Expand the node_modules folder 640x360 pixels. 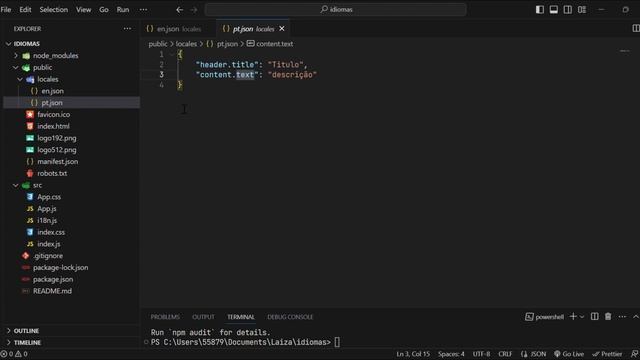coord(55,56)
